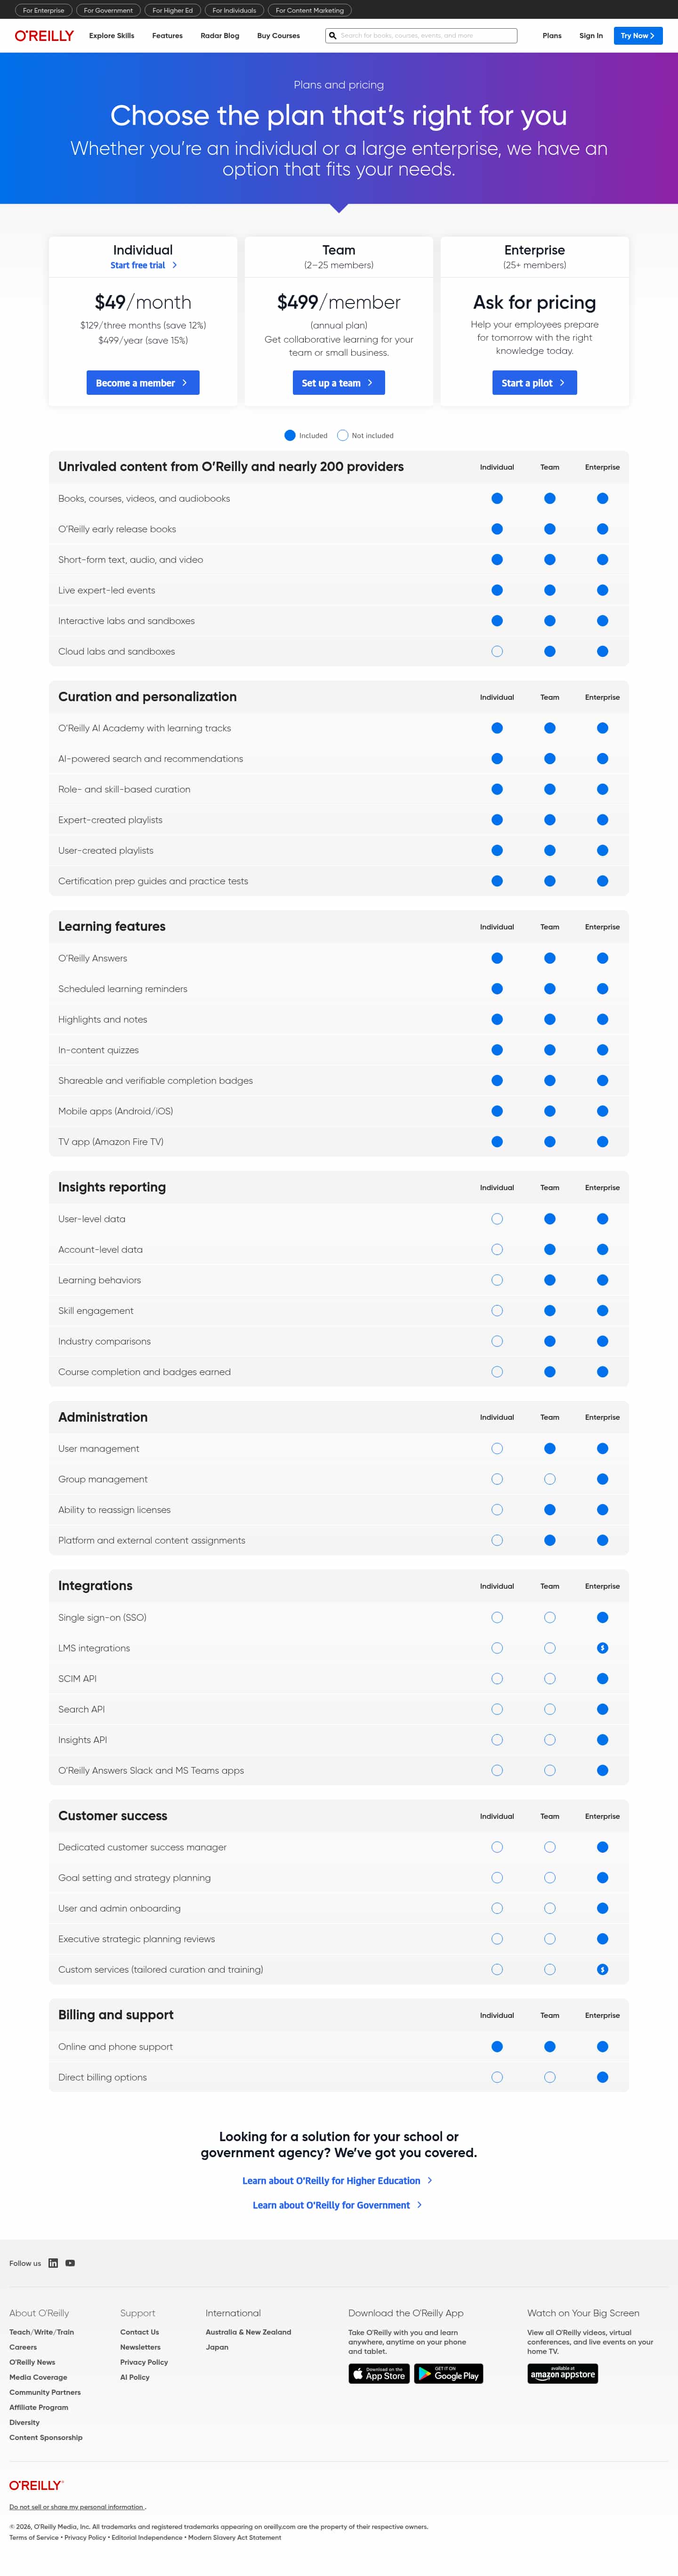
Task: Click the O'Reilly logo in header
Action: pos(44,35)
